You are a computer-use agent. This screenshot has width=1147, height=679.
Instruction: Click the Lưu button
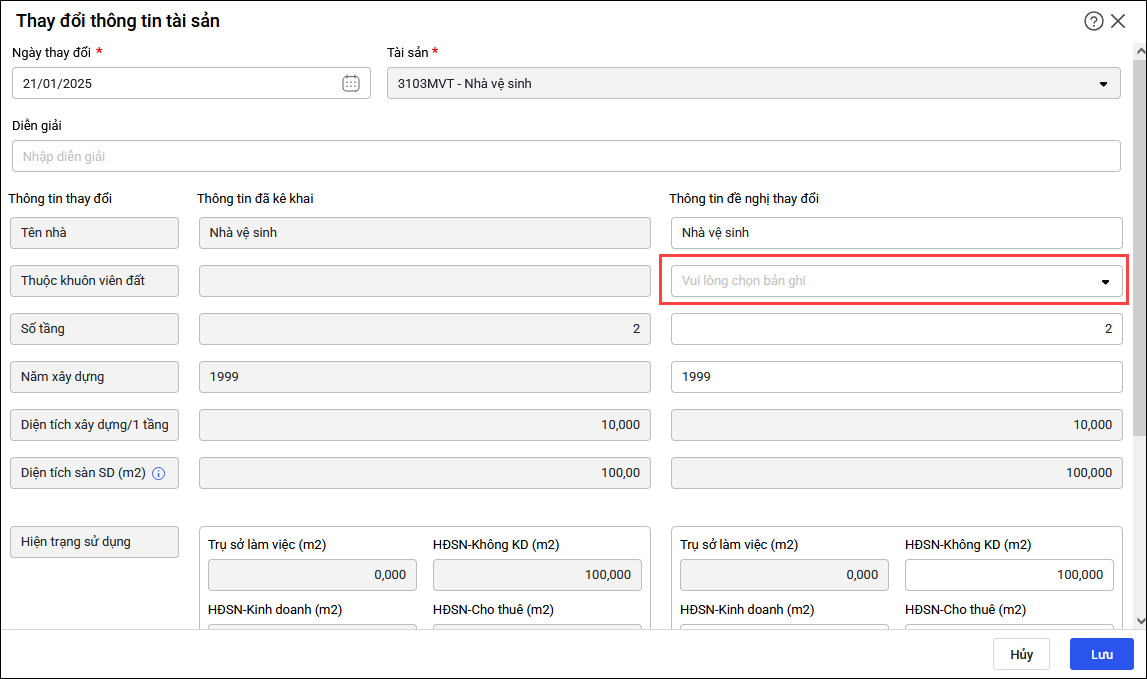pos(1101,654)
